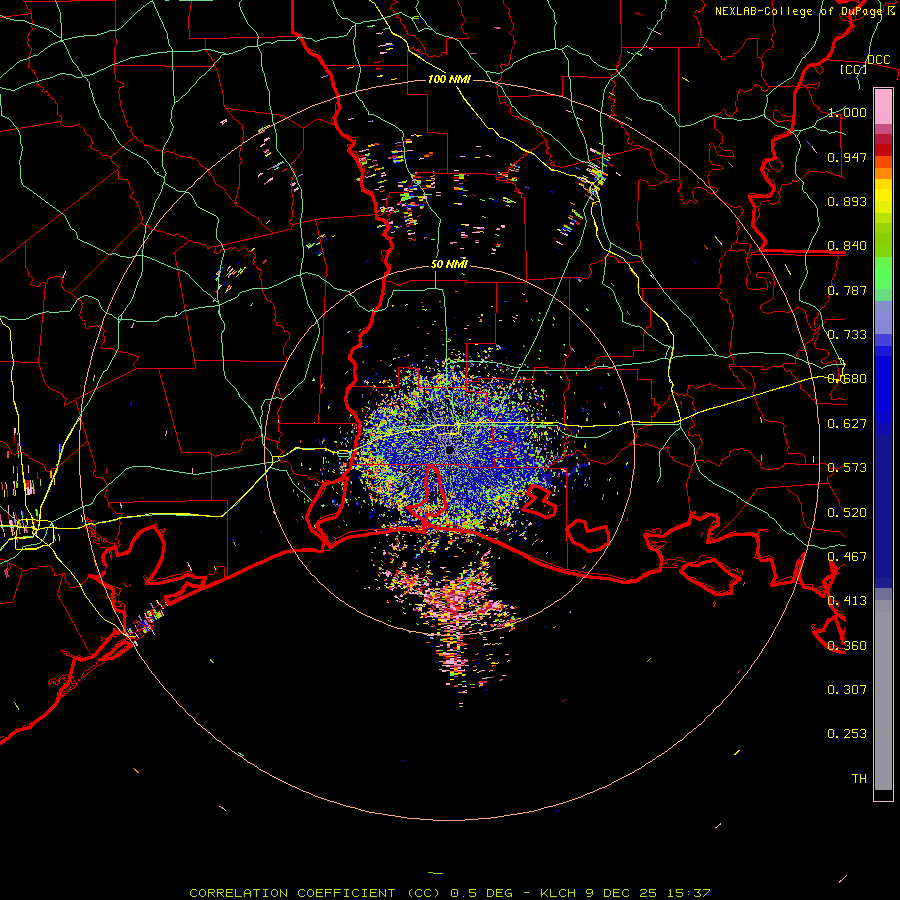Click the [CC] label above the color scale

pos(853,69)
